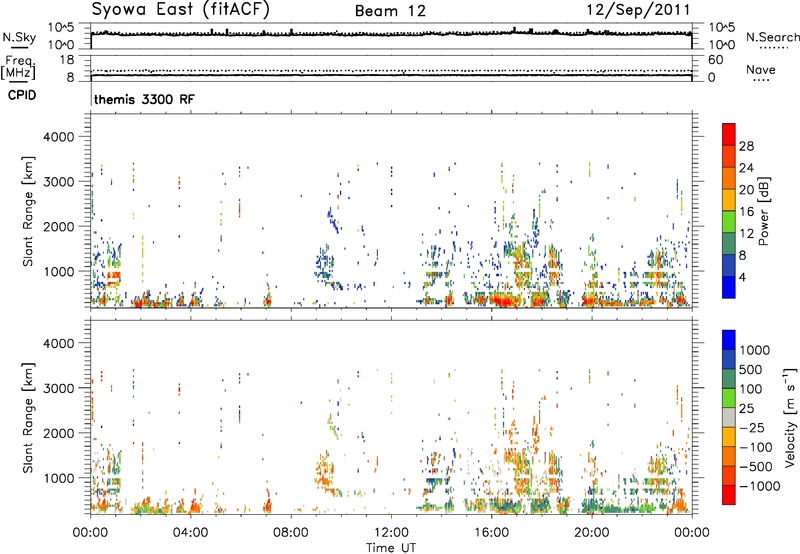Image resolution: width=800 pixels, height=554 pixels.
Task: Select the 'N.Sky' legend label
Action: pyautogui.click(x=19, y=38)
